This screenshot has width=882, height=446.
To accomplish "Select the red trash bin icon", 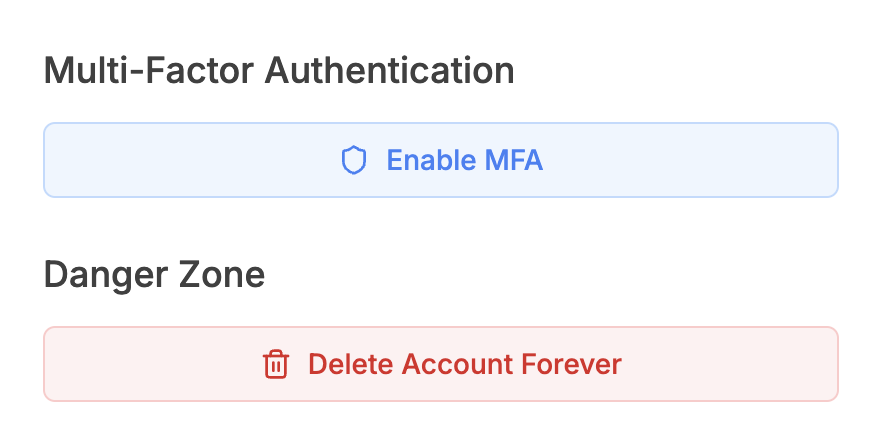I will tap(276, 364).
